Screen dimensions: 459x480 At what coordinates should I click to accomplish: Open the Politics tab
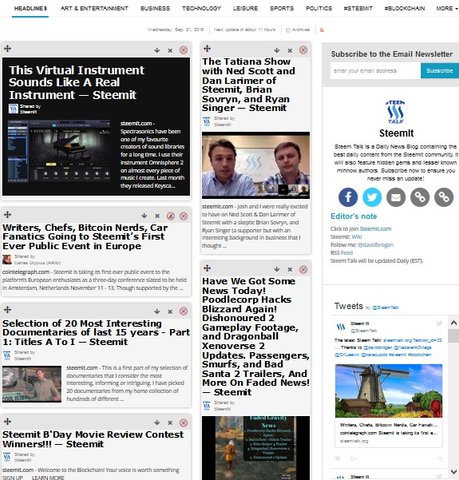click(x=319, y=8)
